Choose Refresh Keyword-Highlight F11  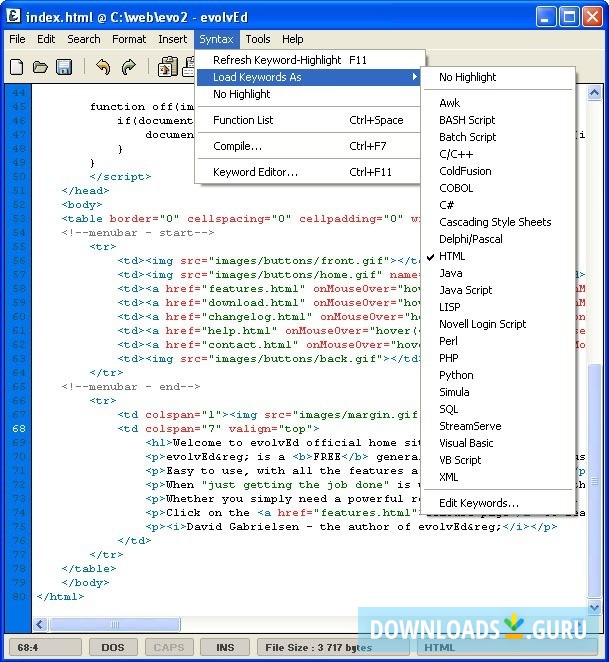click(x=308, y=60)
